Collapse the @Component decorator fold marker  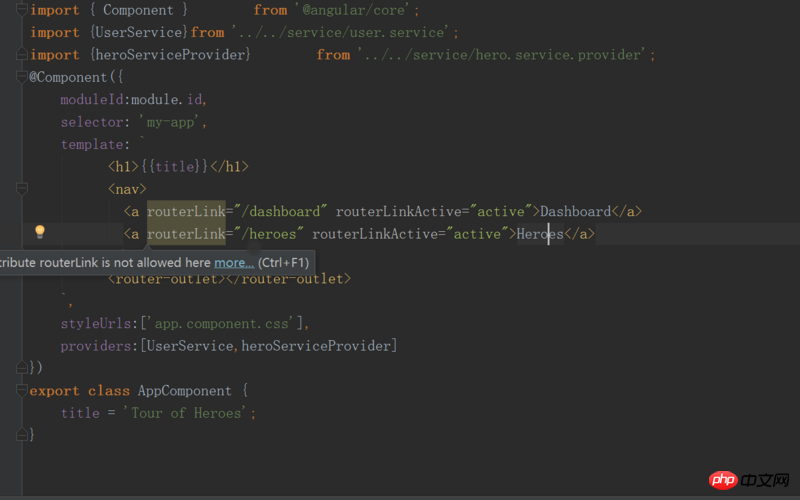pos(21,77)
